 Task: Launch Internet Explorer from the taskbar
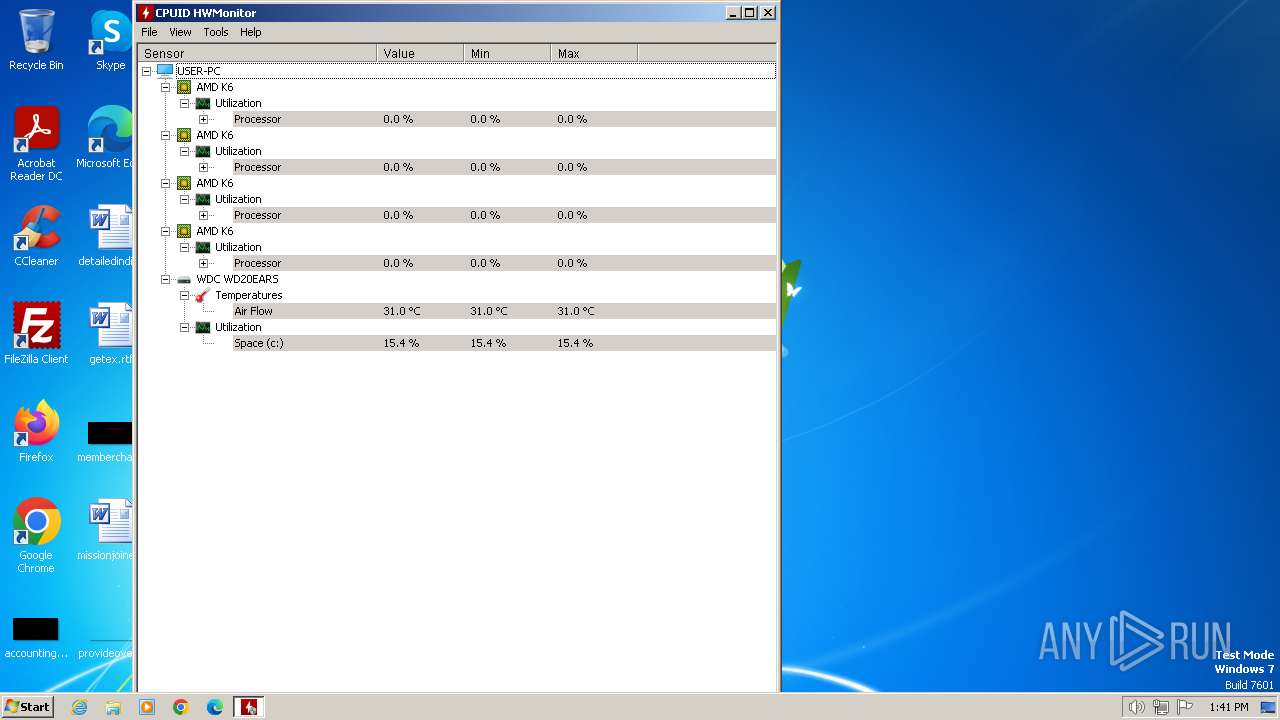[x=79, y=707]
